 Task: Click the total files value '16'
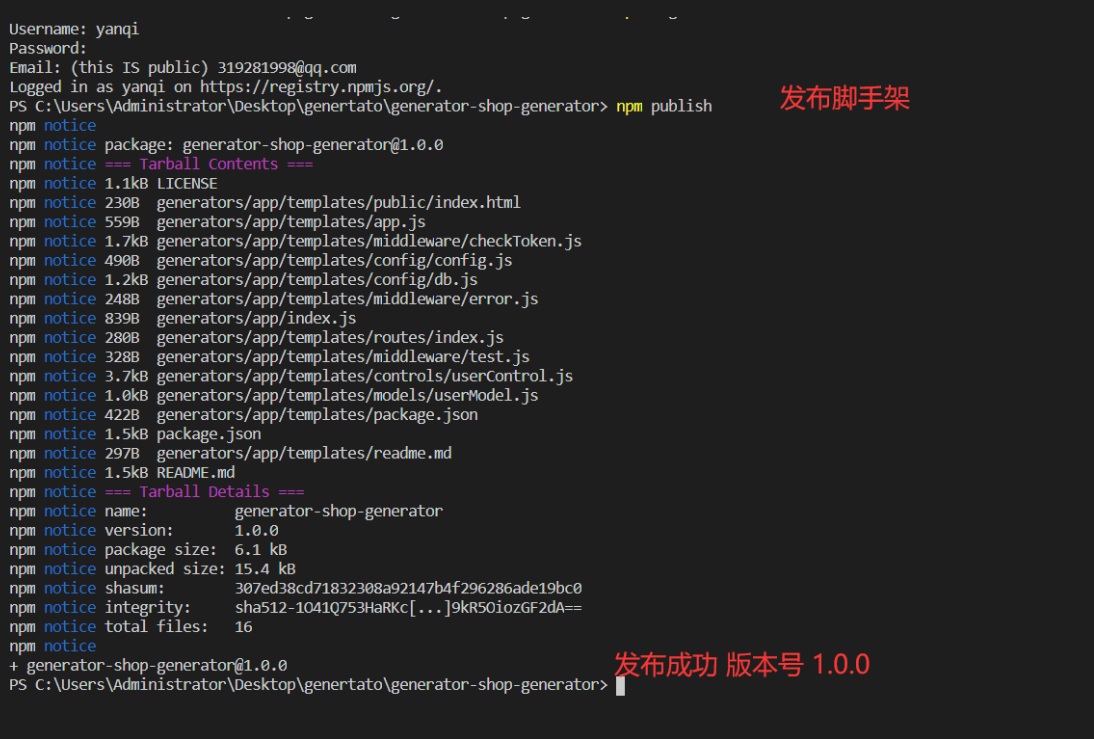click(243, 627)
